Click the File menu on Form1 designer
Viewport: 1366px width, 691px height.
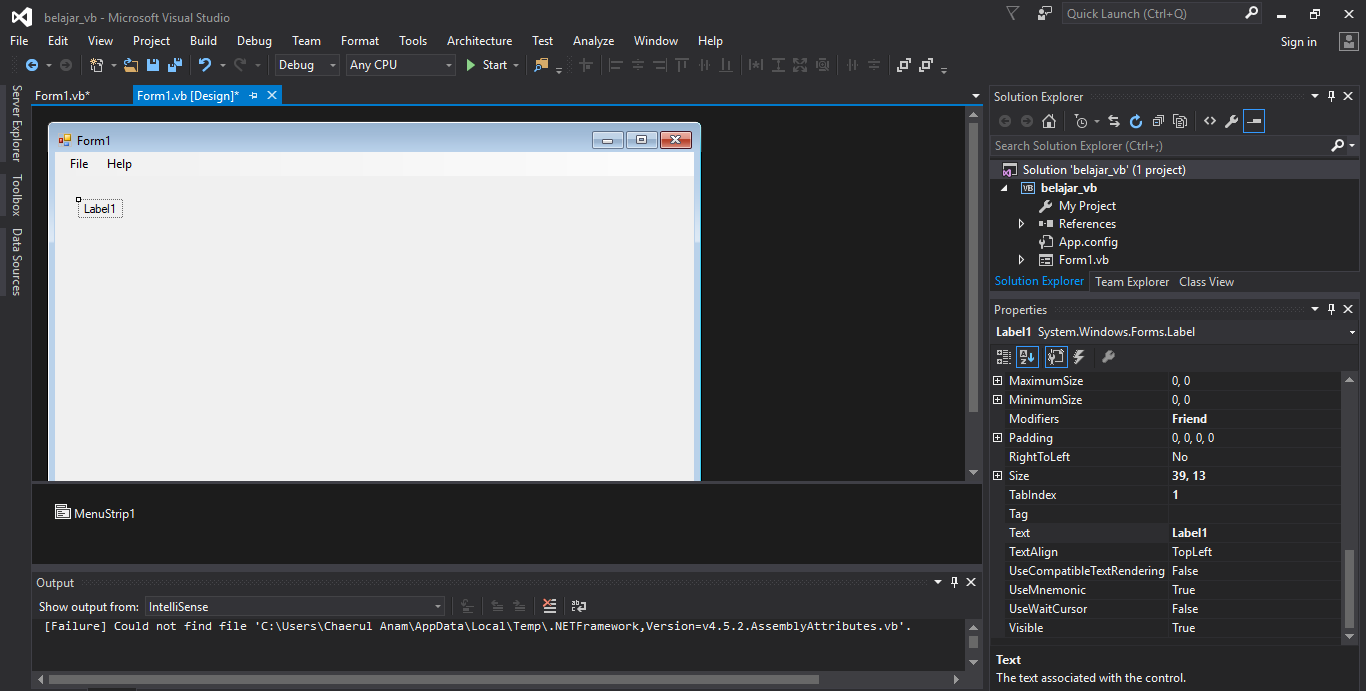(79, 164)
